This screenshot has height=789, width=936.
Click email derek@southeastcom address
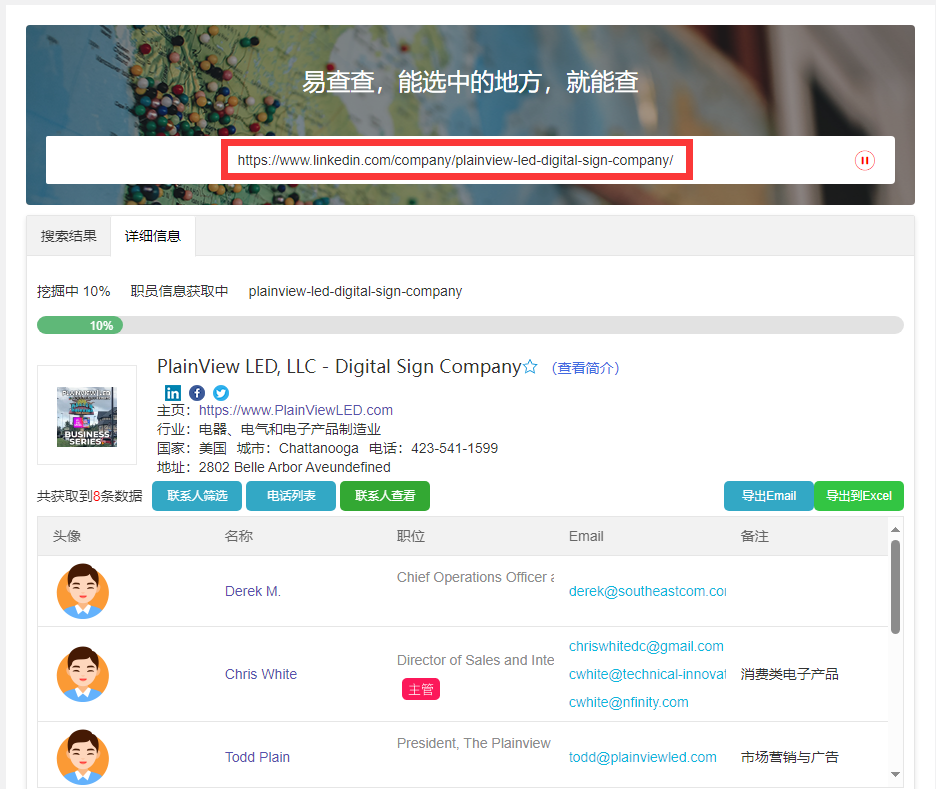tap(647, 591)
